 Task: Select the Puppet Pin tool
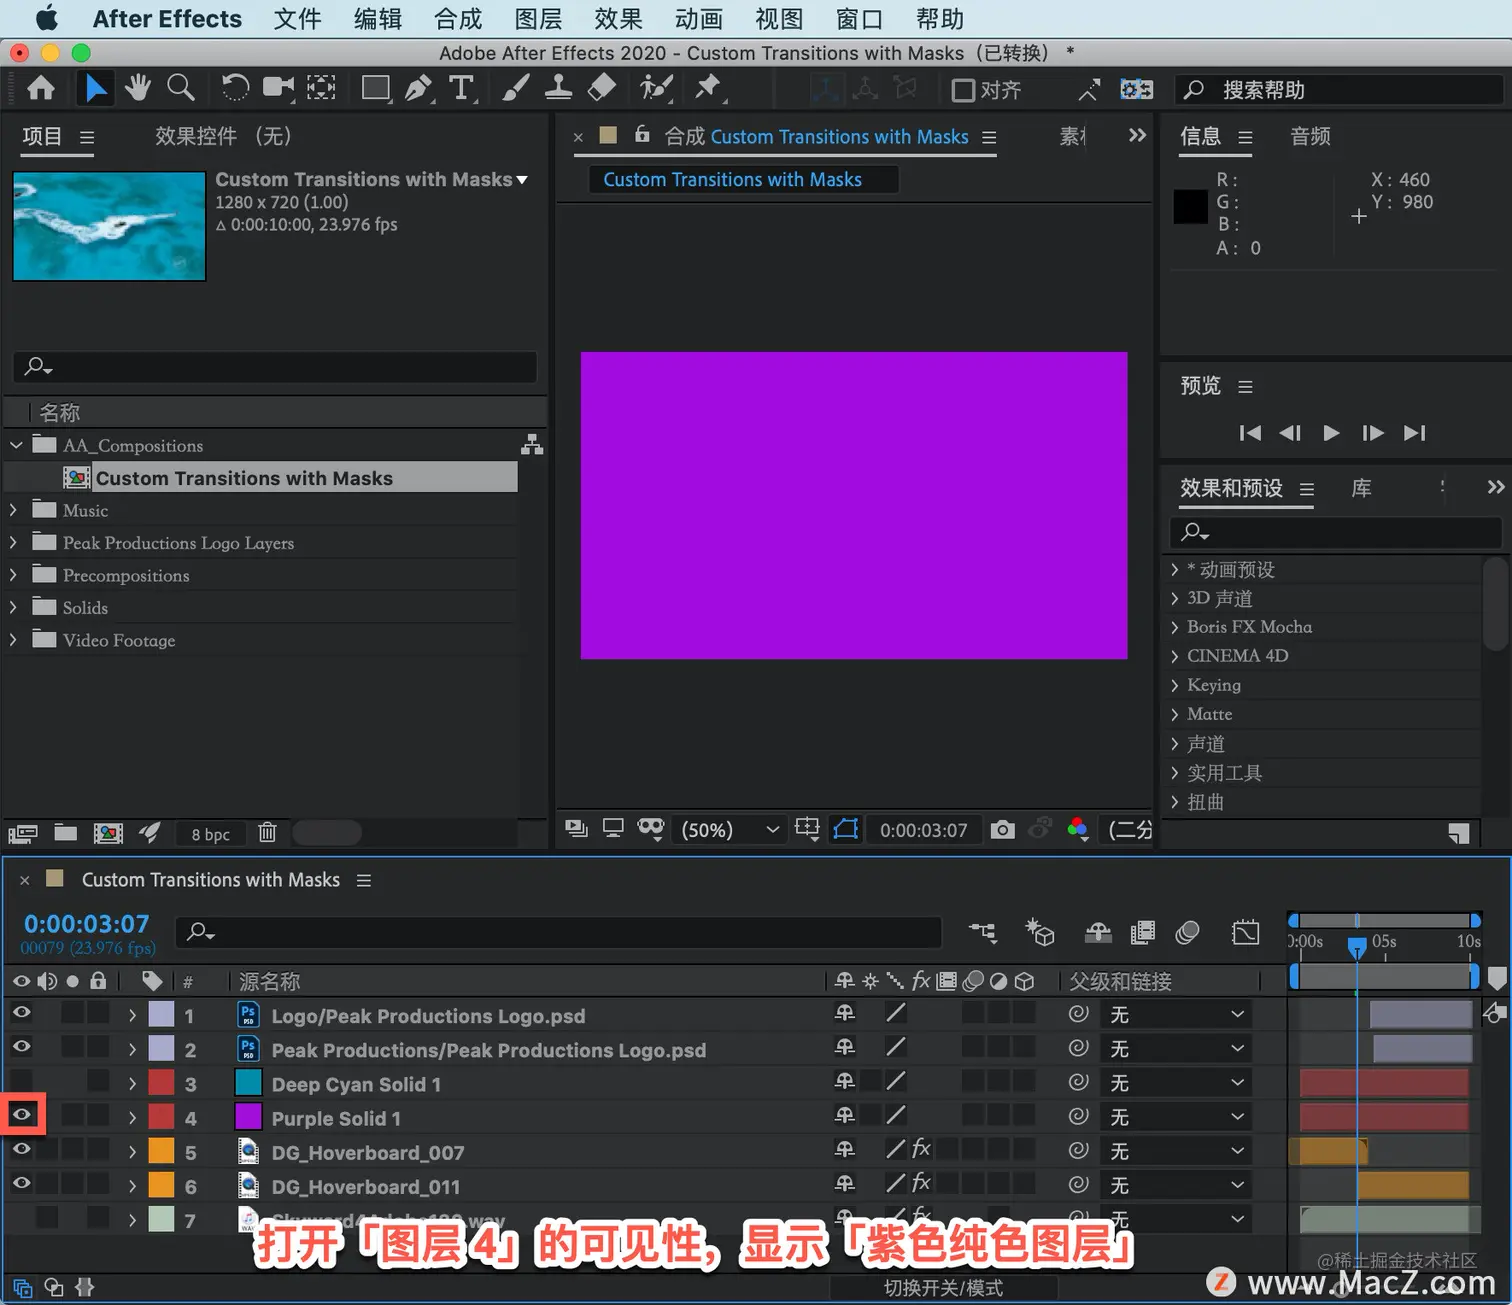tap(708, 89)
